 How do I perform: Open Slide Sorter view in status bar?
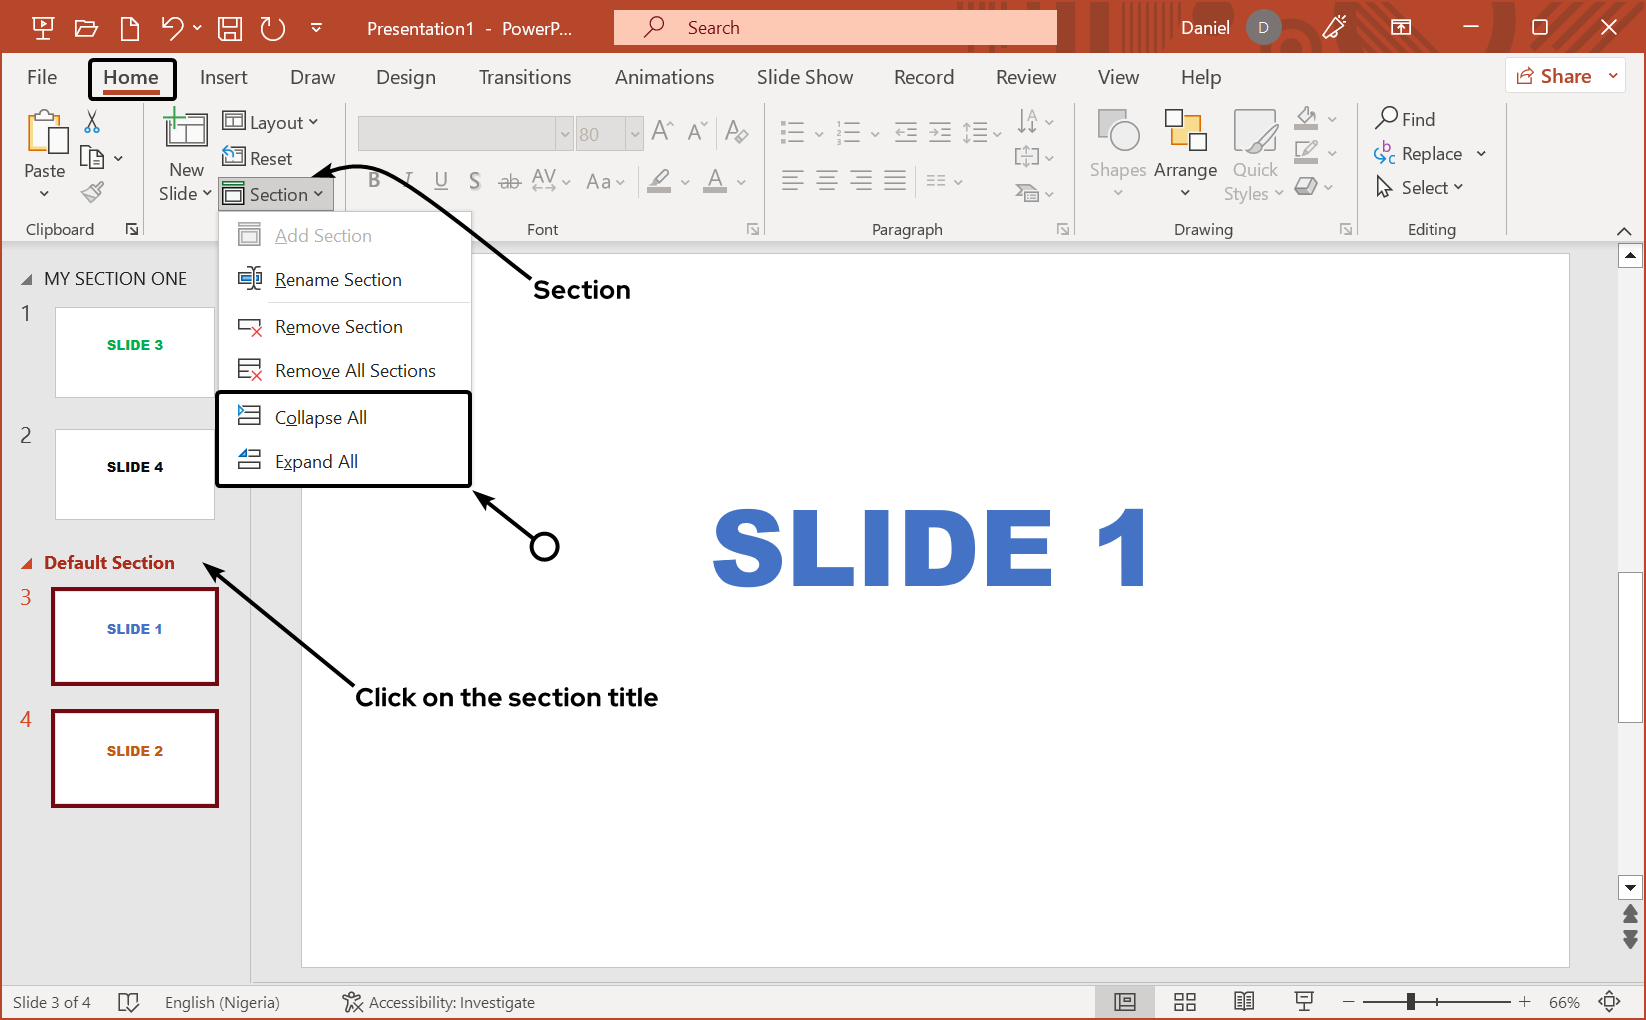click(1185, 1002)
